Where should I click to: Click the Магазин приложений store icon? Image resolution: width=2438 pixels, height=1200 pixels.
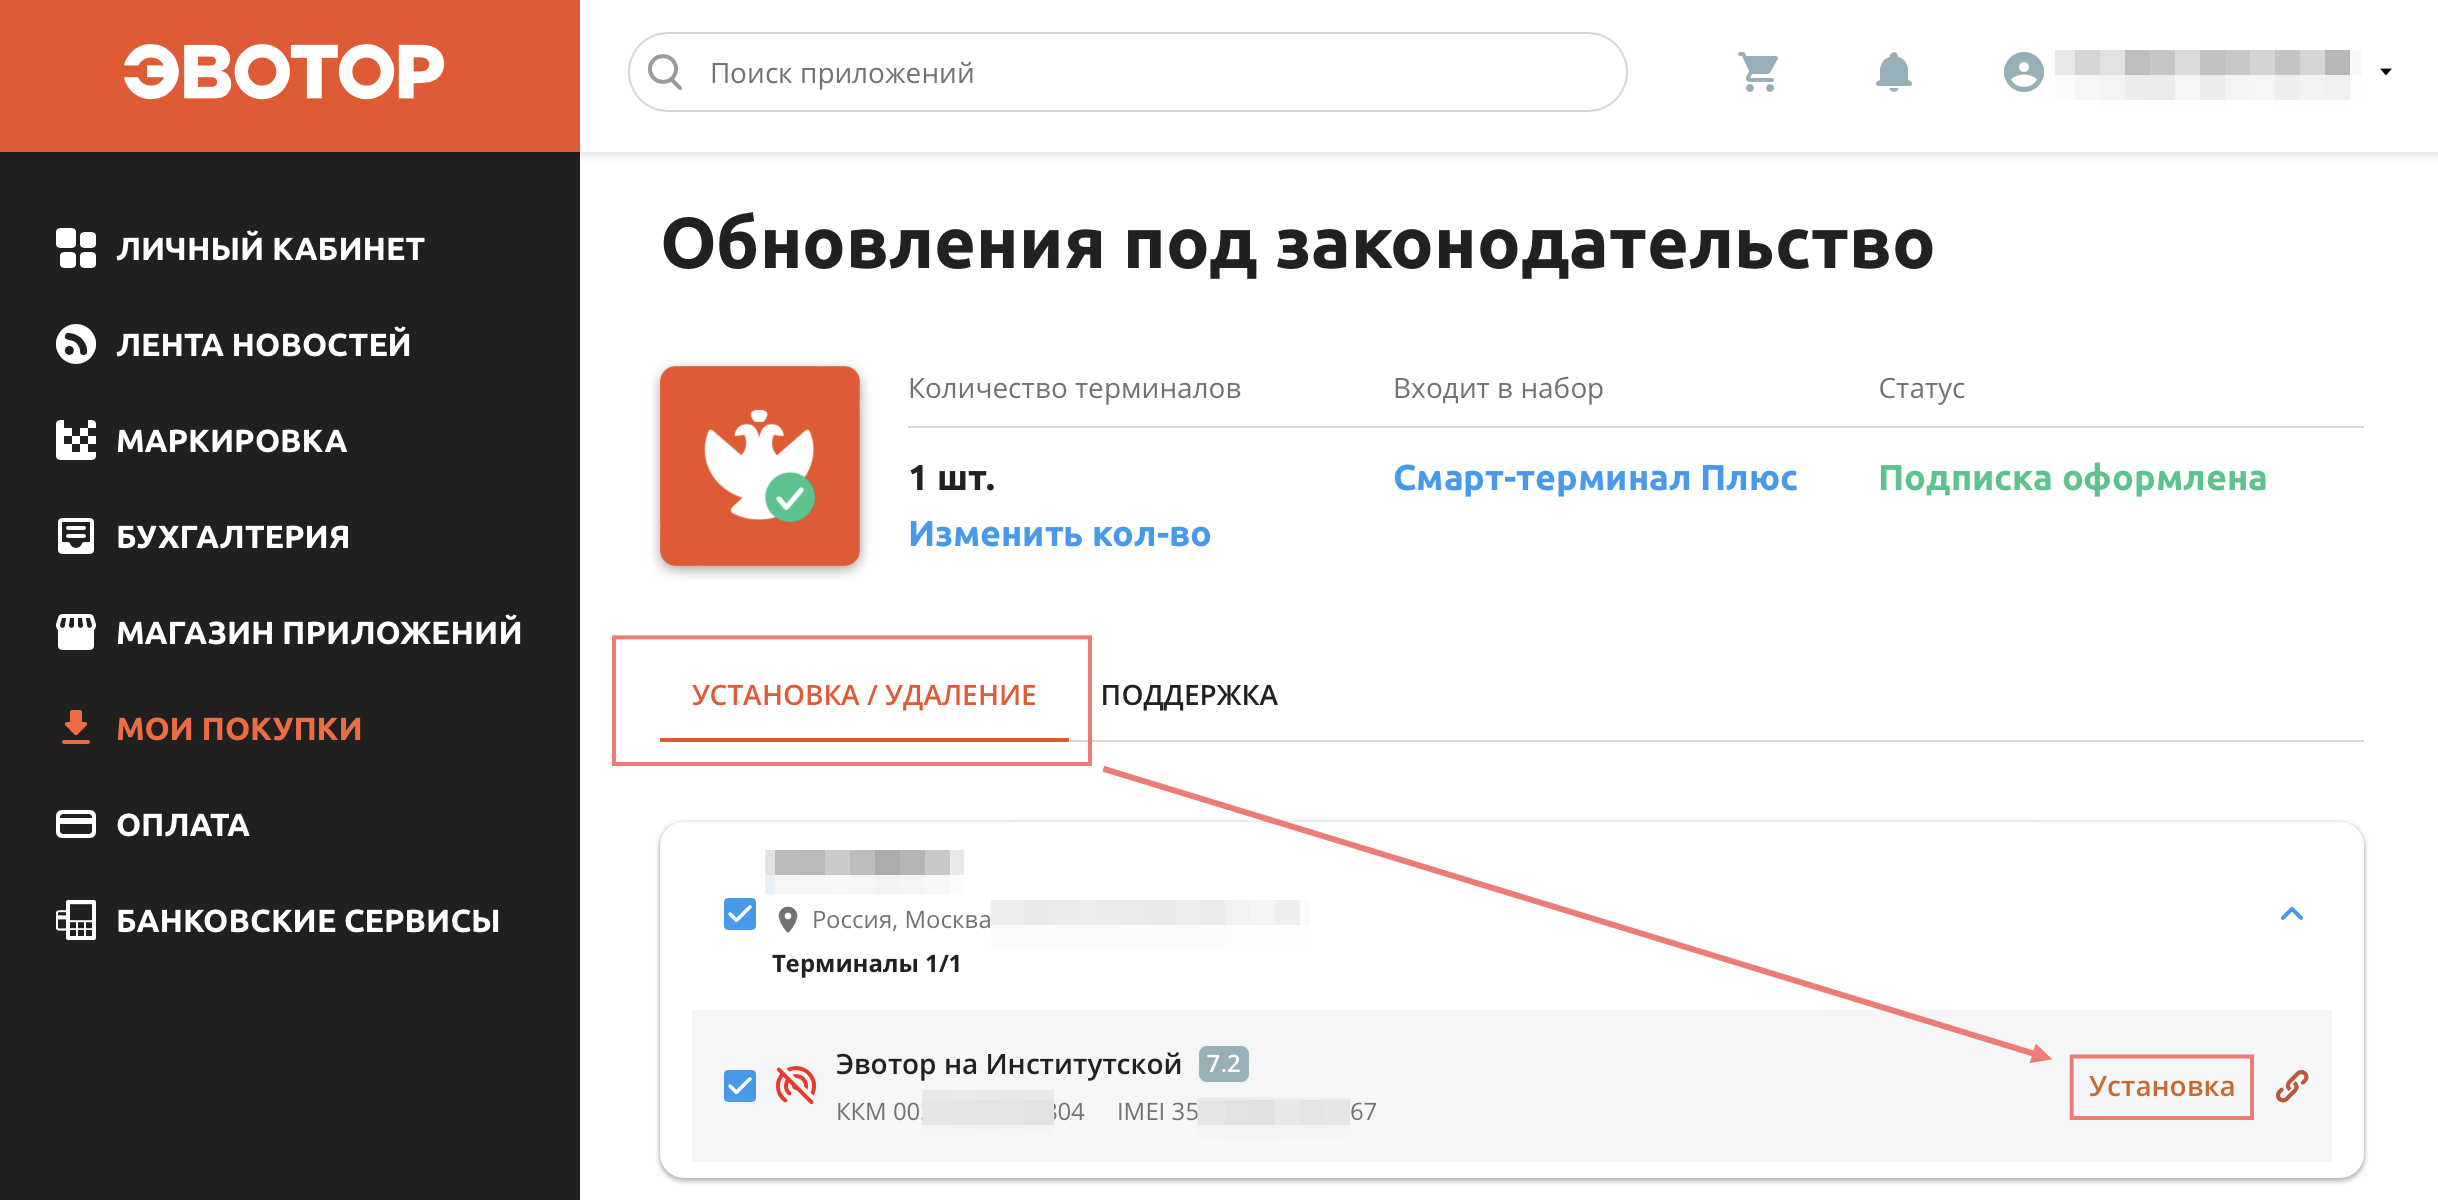76,632
